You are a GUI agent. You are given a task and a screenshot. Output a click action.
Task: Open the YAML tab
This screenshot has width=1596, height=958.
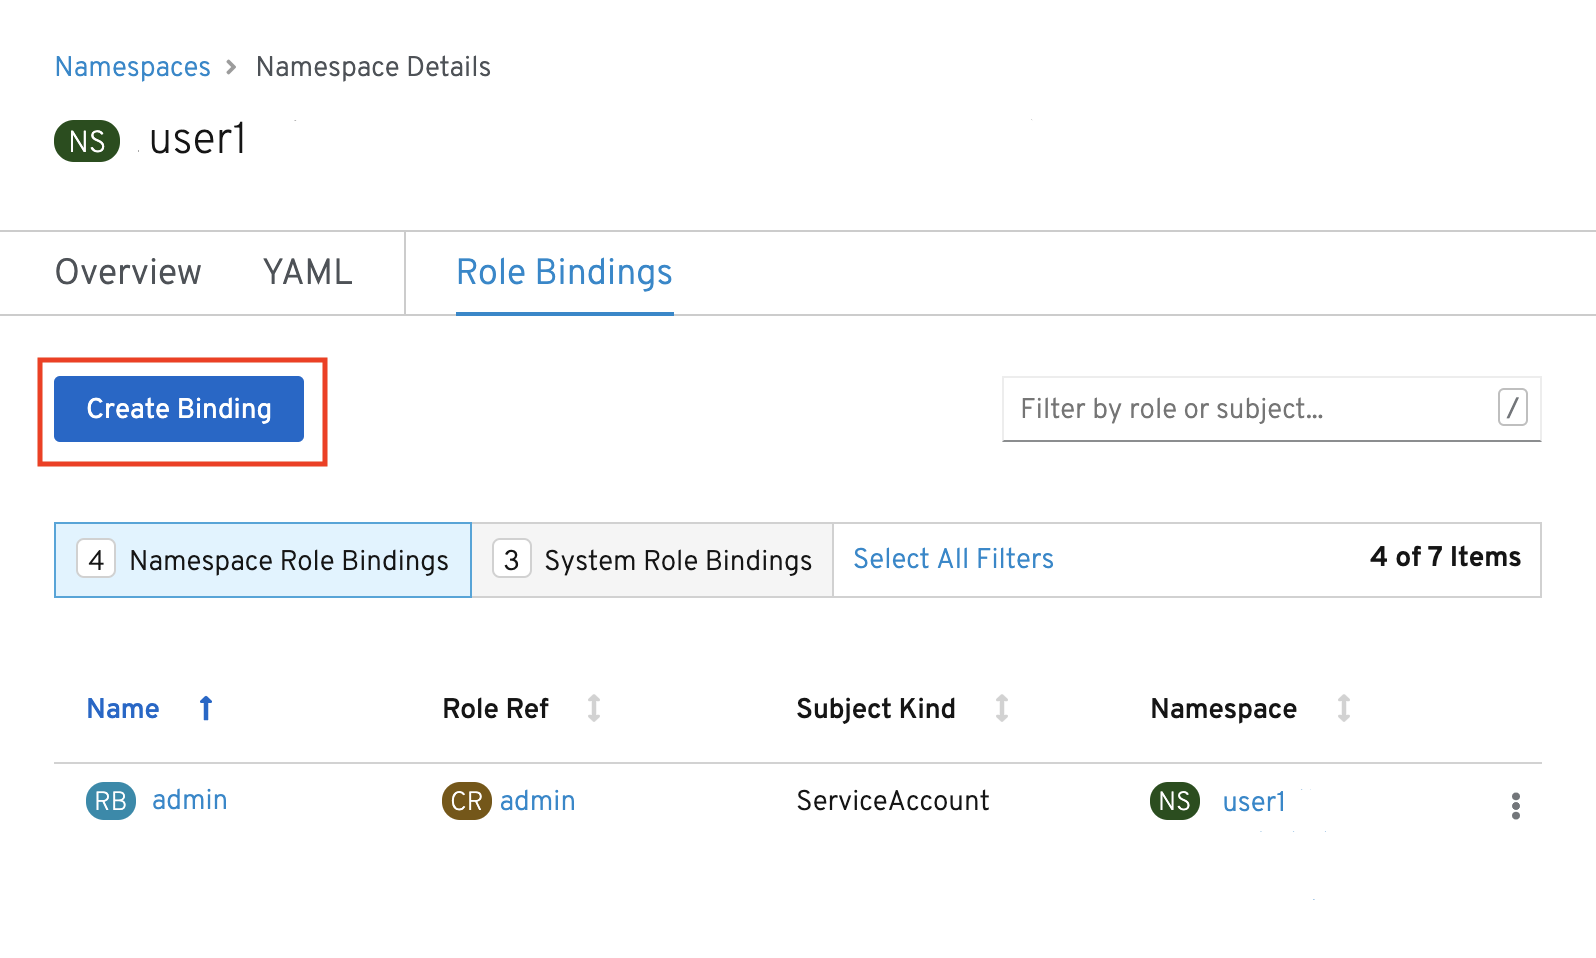point(307,272)
